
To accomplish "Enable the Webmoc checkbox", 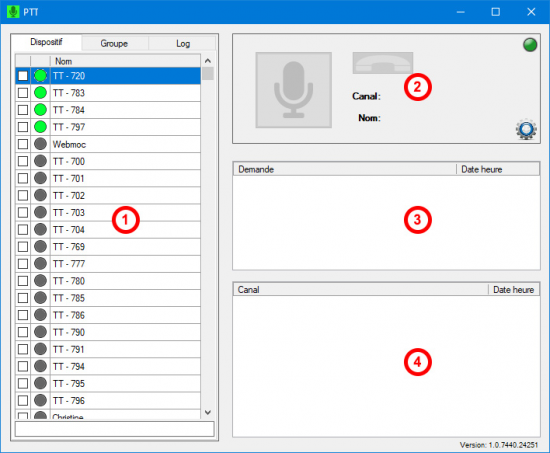I will 23,144.
